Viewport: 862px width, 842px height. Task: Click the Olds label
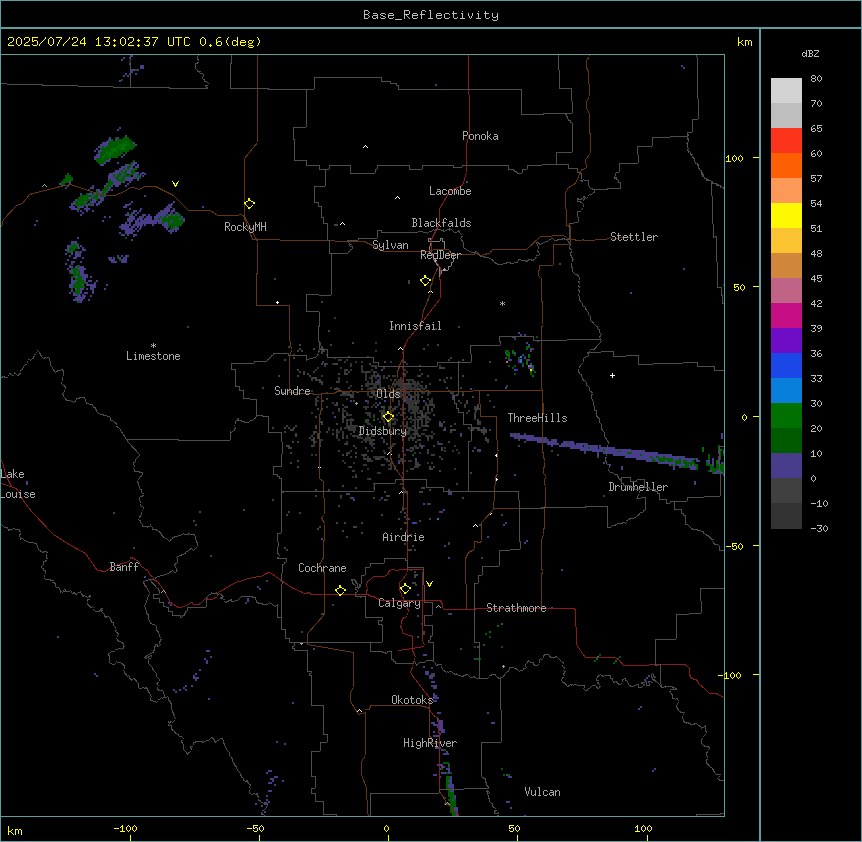(x=388, y=394)
